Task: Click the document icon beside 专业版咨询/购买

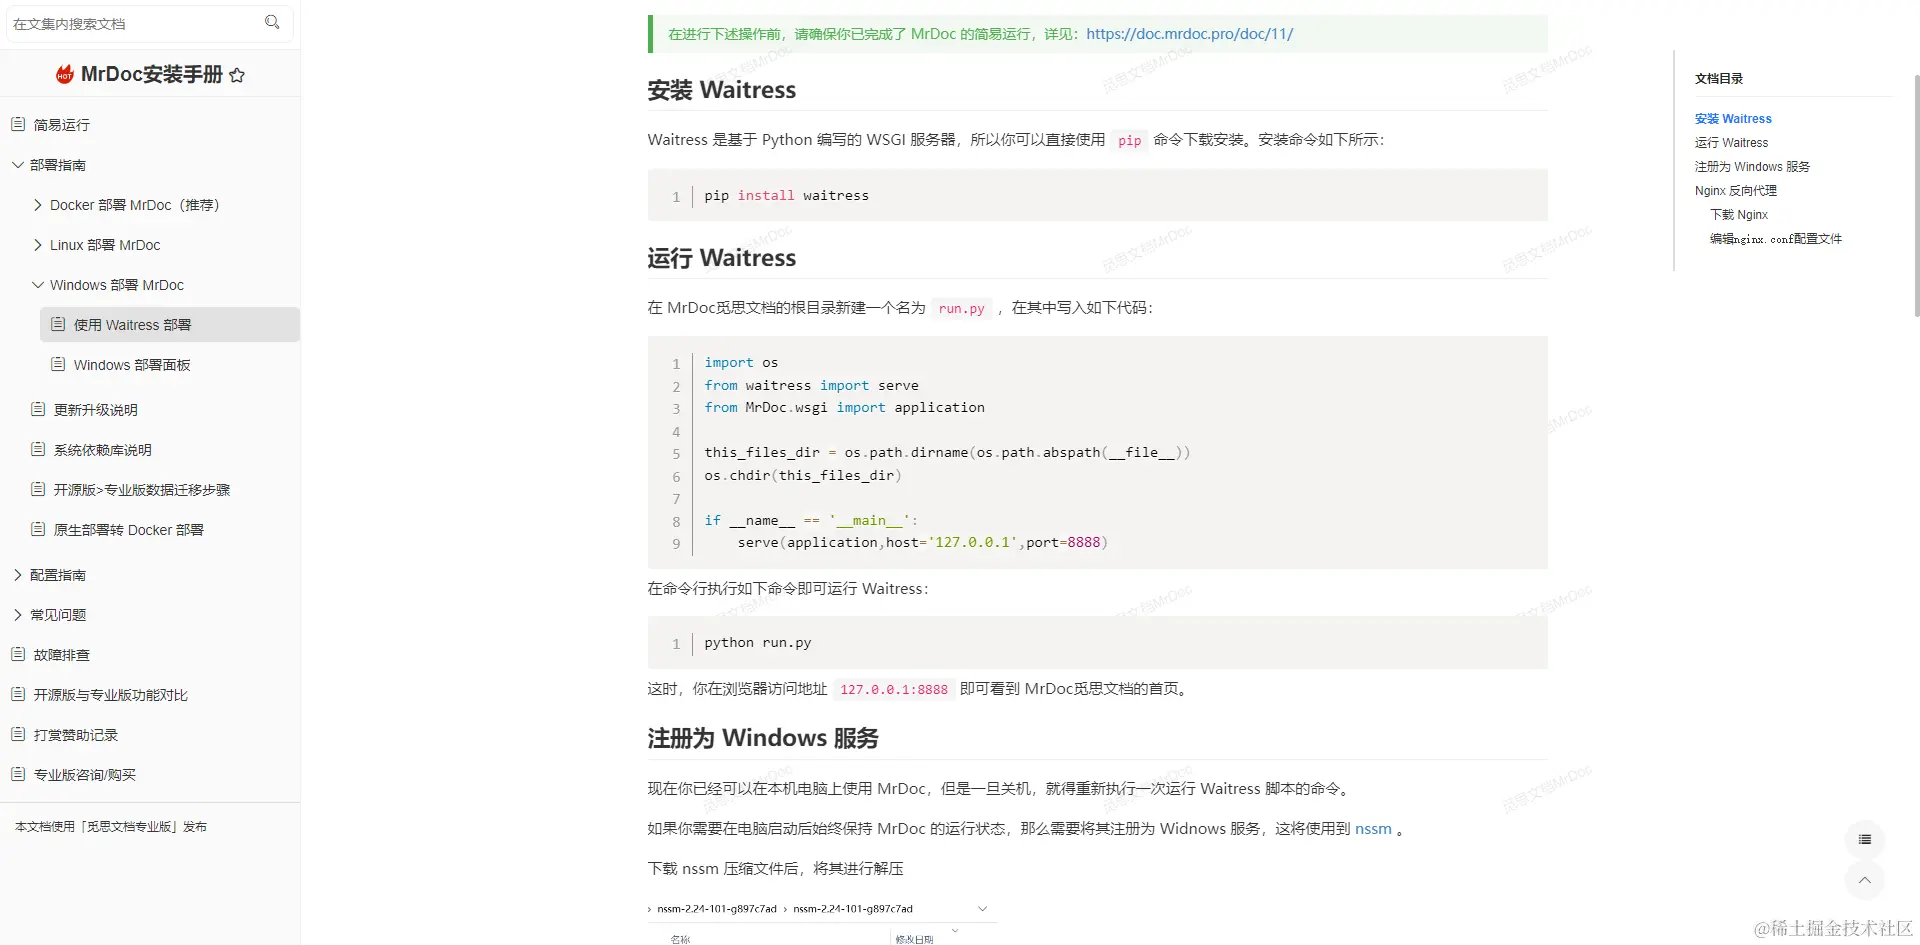Action: pyautogui.click(x=16, y=774)
